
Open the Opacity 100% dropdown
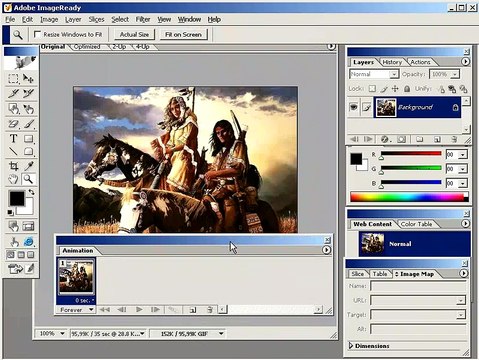coord(455,74)
